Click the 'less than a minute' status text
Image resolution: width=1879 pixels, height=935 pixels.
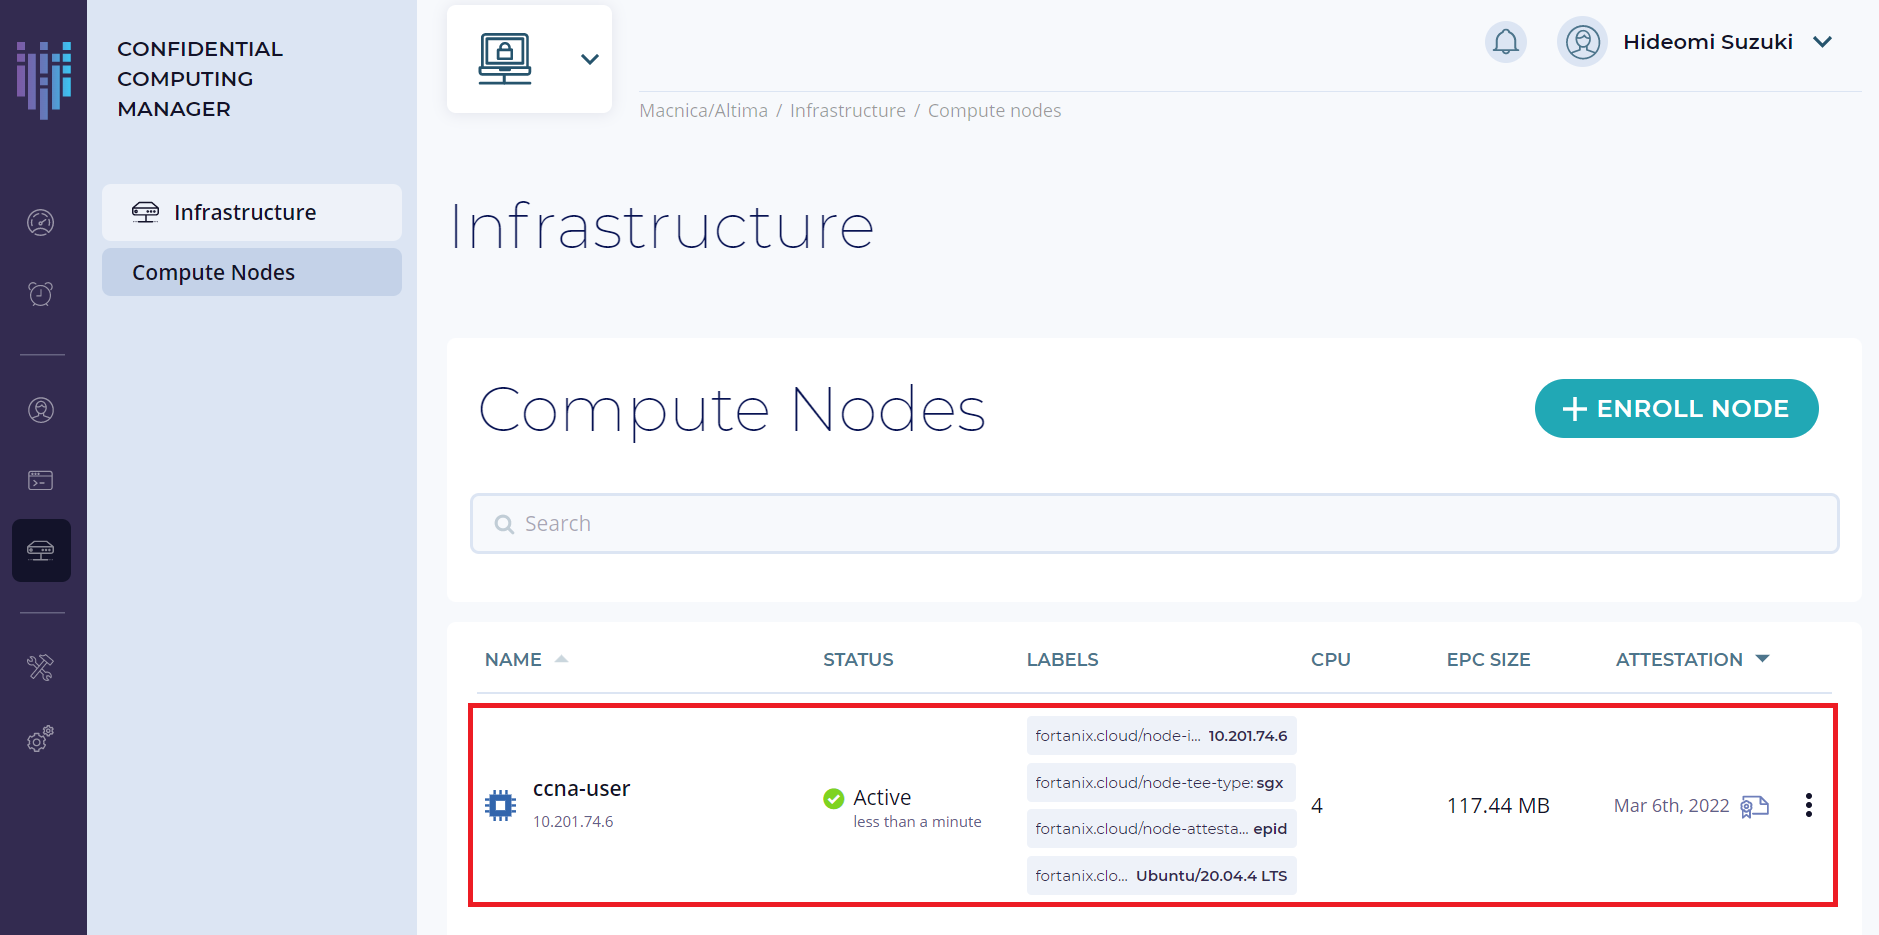[x=917, y=822]
